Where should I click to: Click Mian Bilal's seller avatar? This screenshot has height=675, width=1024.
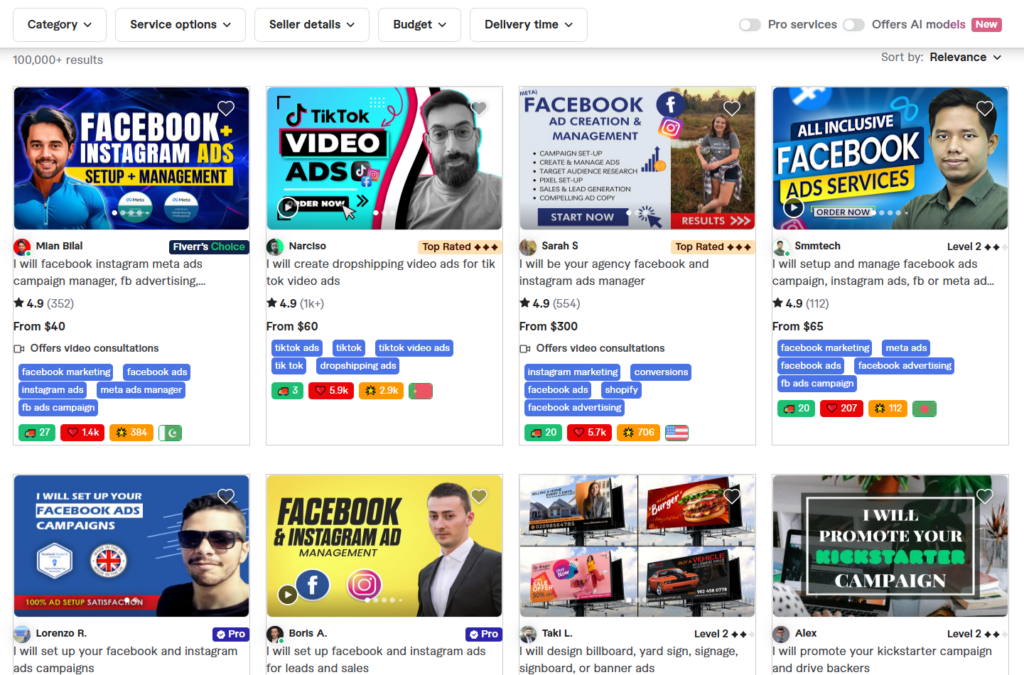point(22,247)
